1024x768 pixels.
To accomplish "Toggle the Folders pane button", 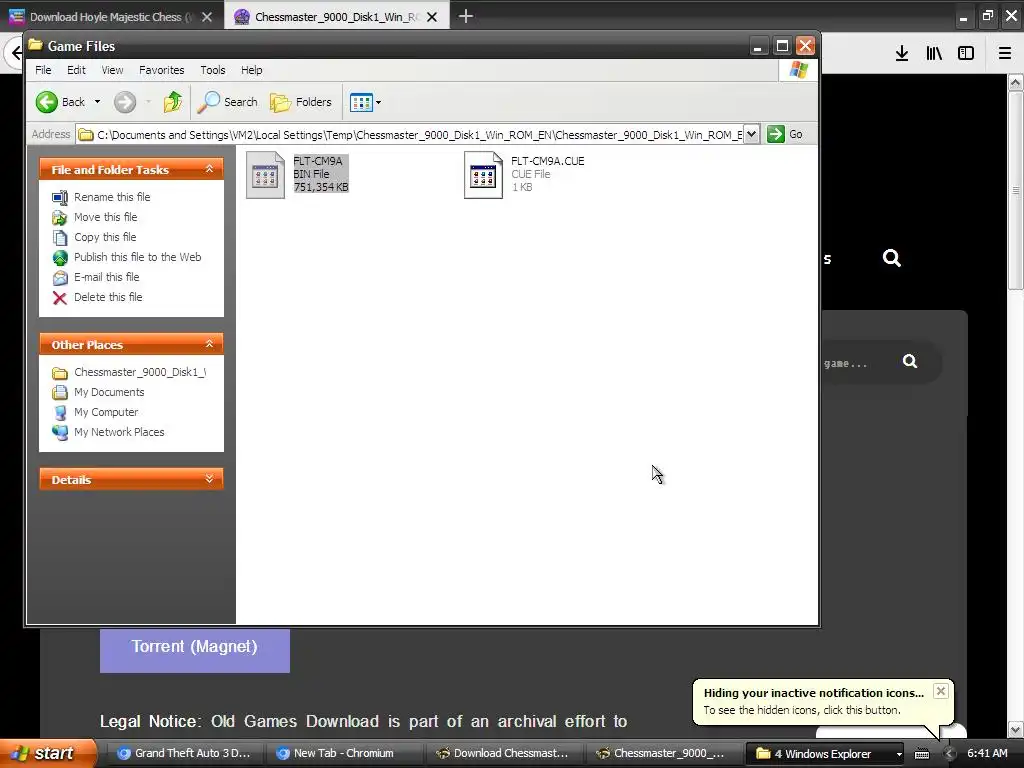I will pos(301,102).
